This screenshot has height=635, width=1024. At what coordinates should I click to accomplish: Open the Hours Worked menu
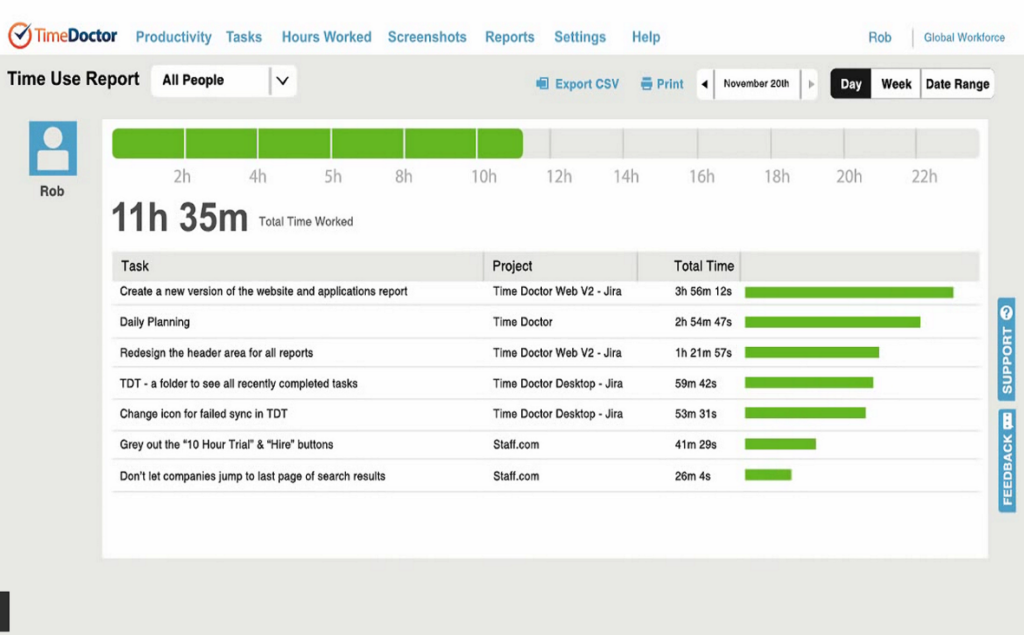click(327, 37)
